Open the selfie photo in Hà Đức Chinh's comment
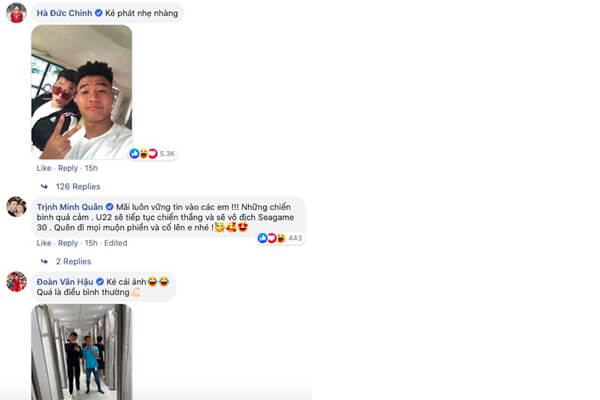This screenshot has height=400, width=600. point(82,92)
